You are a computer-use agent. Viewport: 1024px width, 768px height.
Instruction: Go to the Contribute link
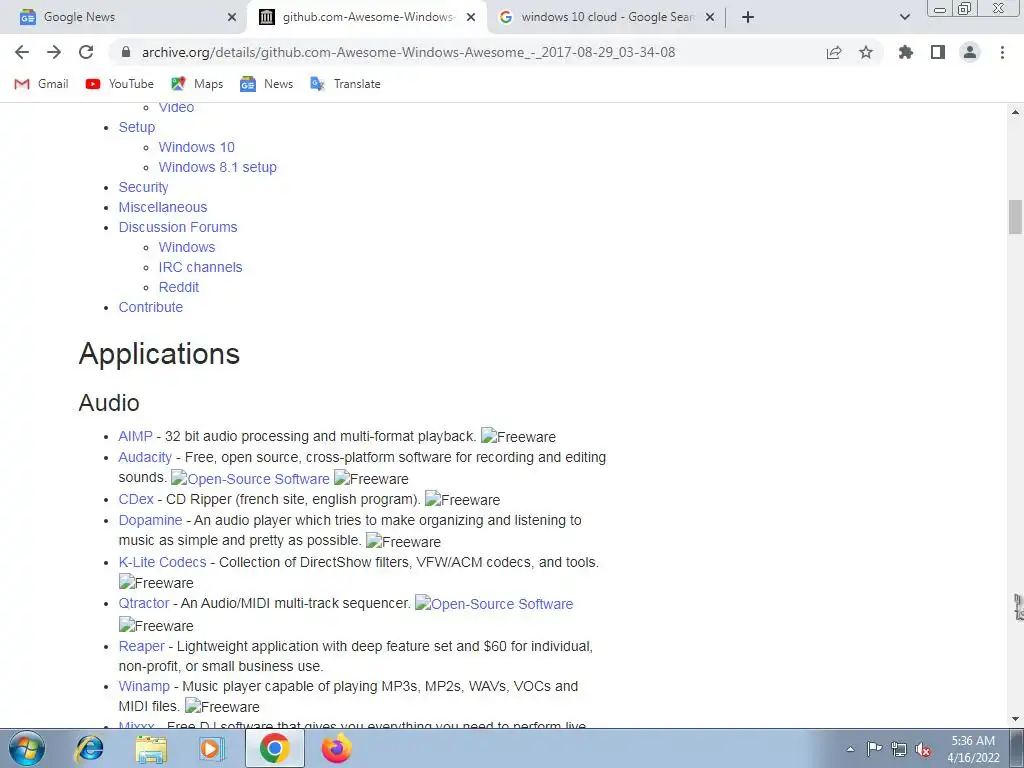click(x=151, y=307)
